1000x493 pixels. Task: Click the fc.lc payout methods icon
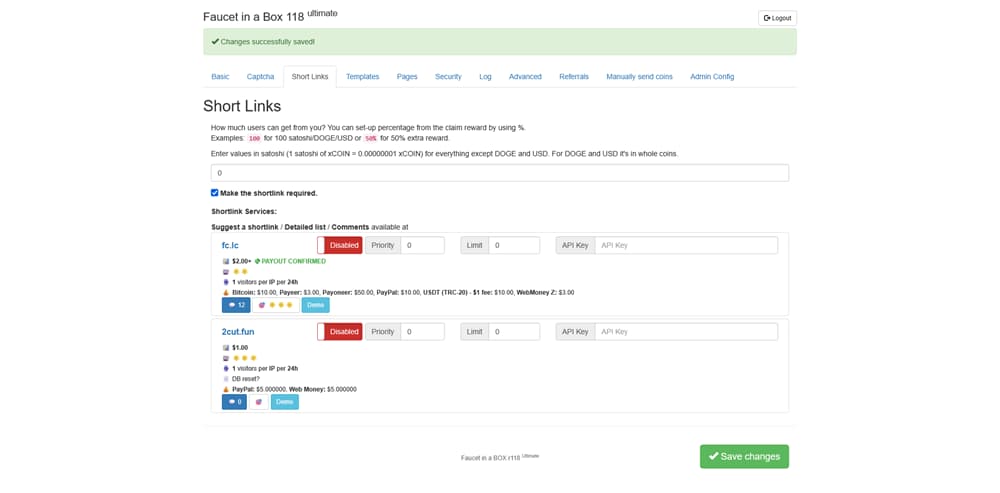pos(226,292)
